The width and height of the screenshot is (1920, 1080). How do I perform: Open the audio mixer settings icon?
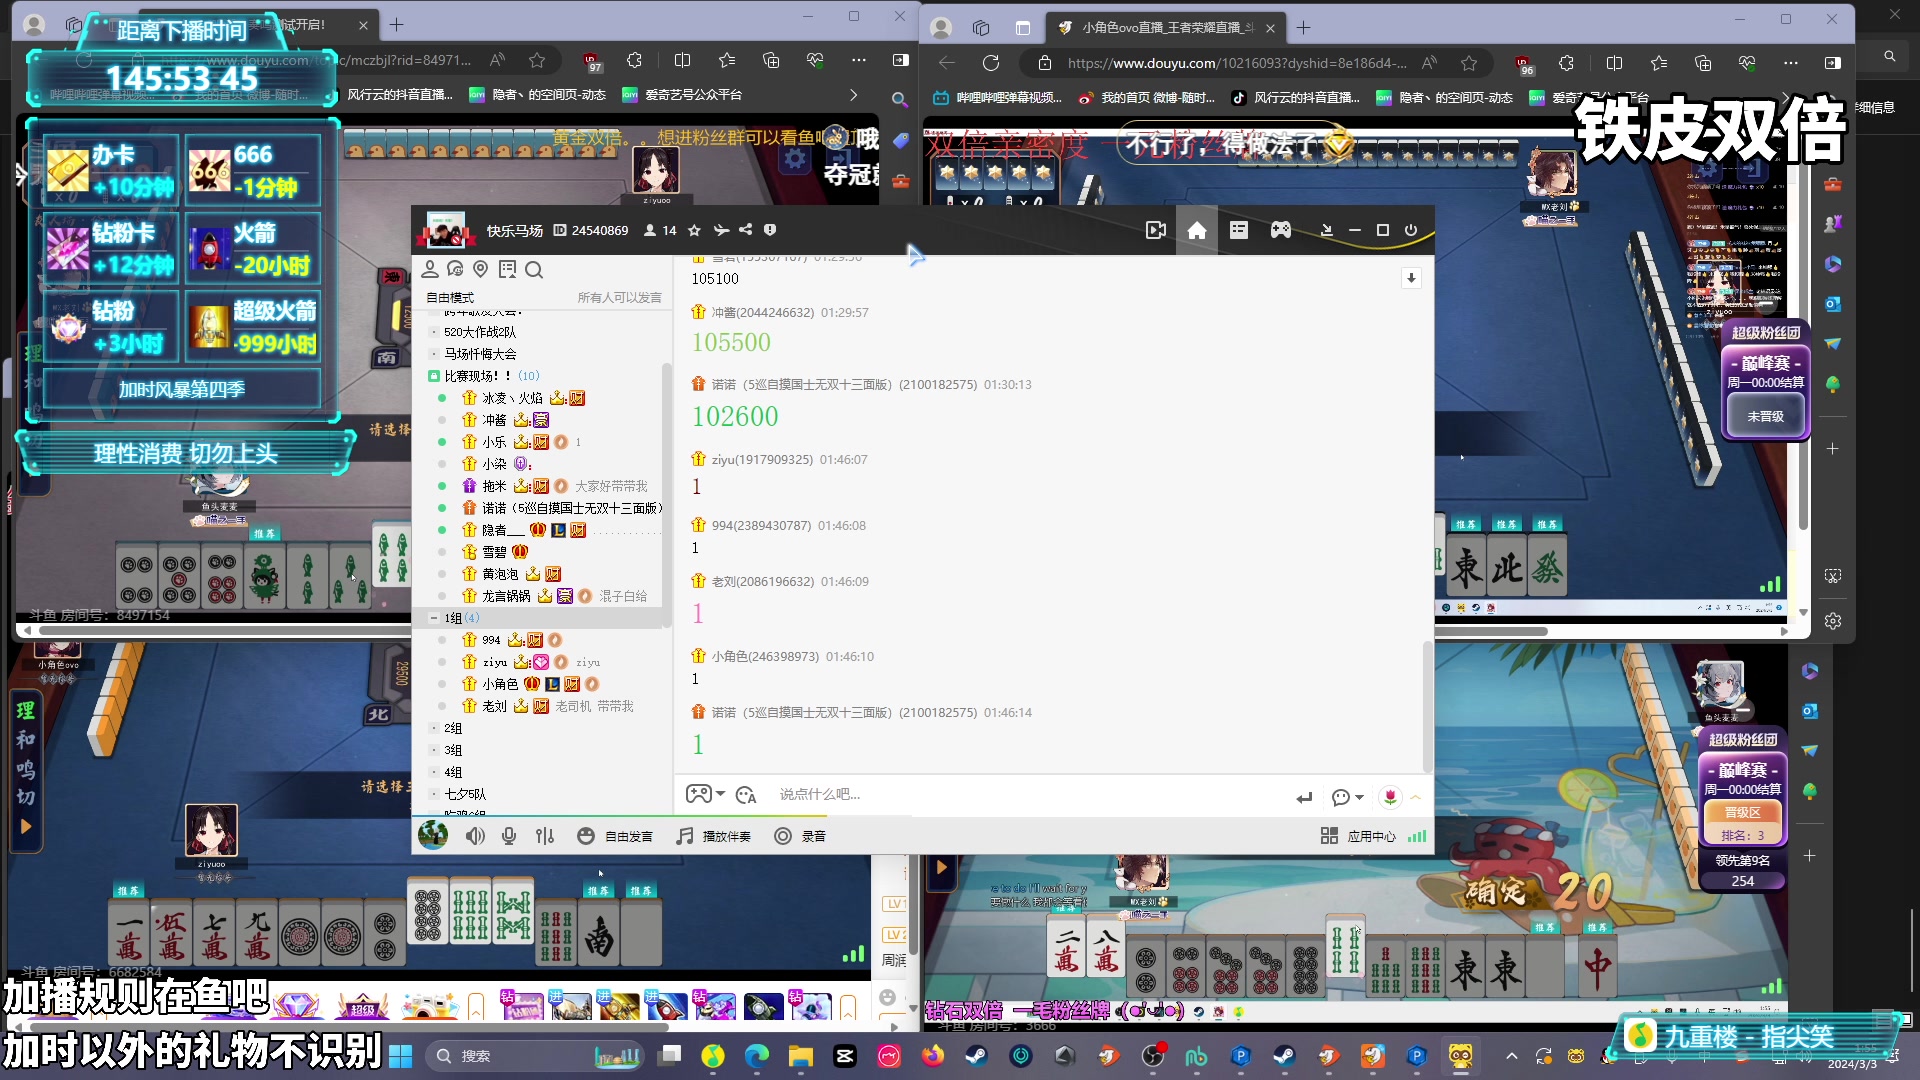[545, 836]
